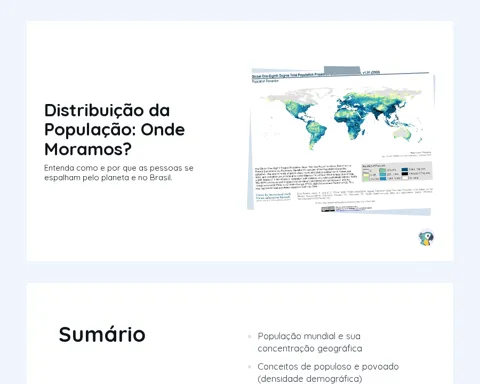Click the map description paragraph text
Screen dimensions: 480x384
304,176
